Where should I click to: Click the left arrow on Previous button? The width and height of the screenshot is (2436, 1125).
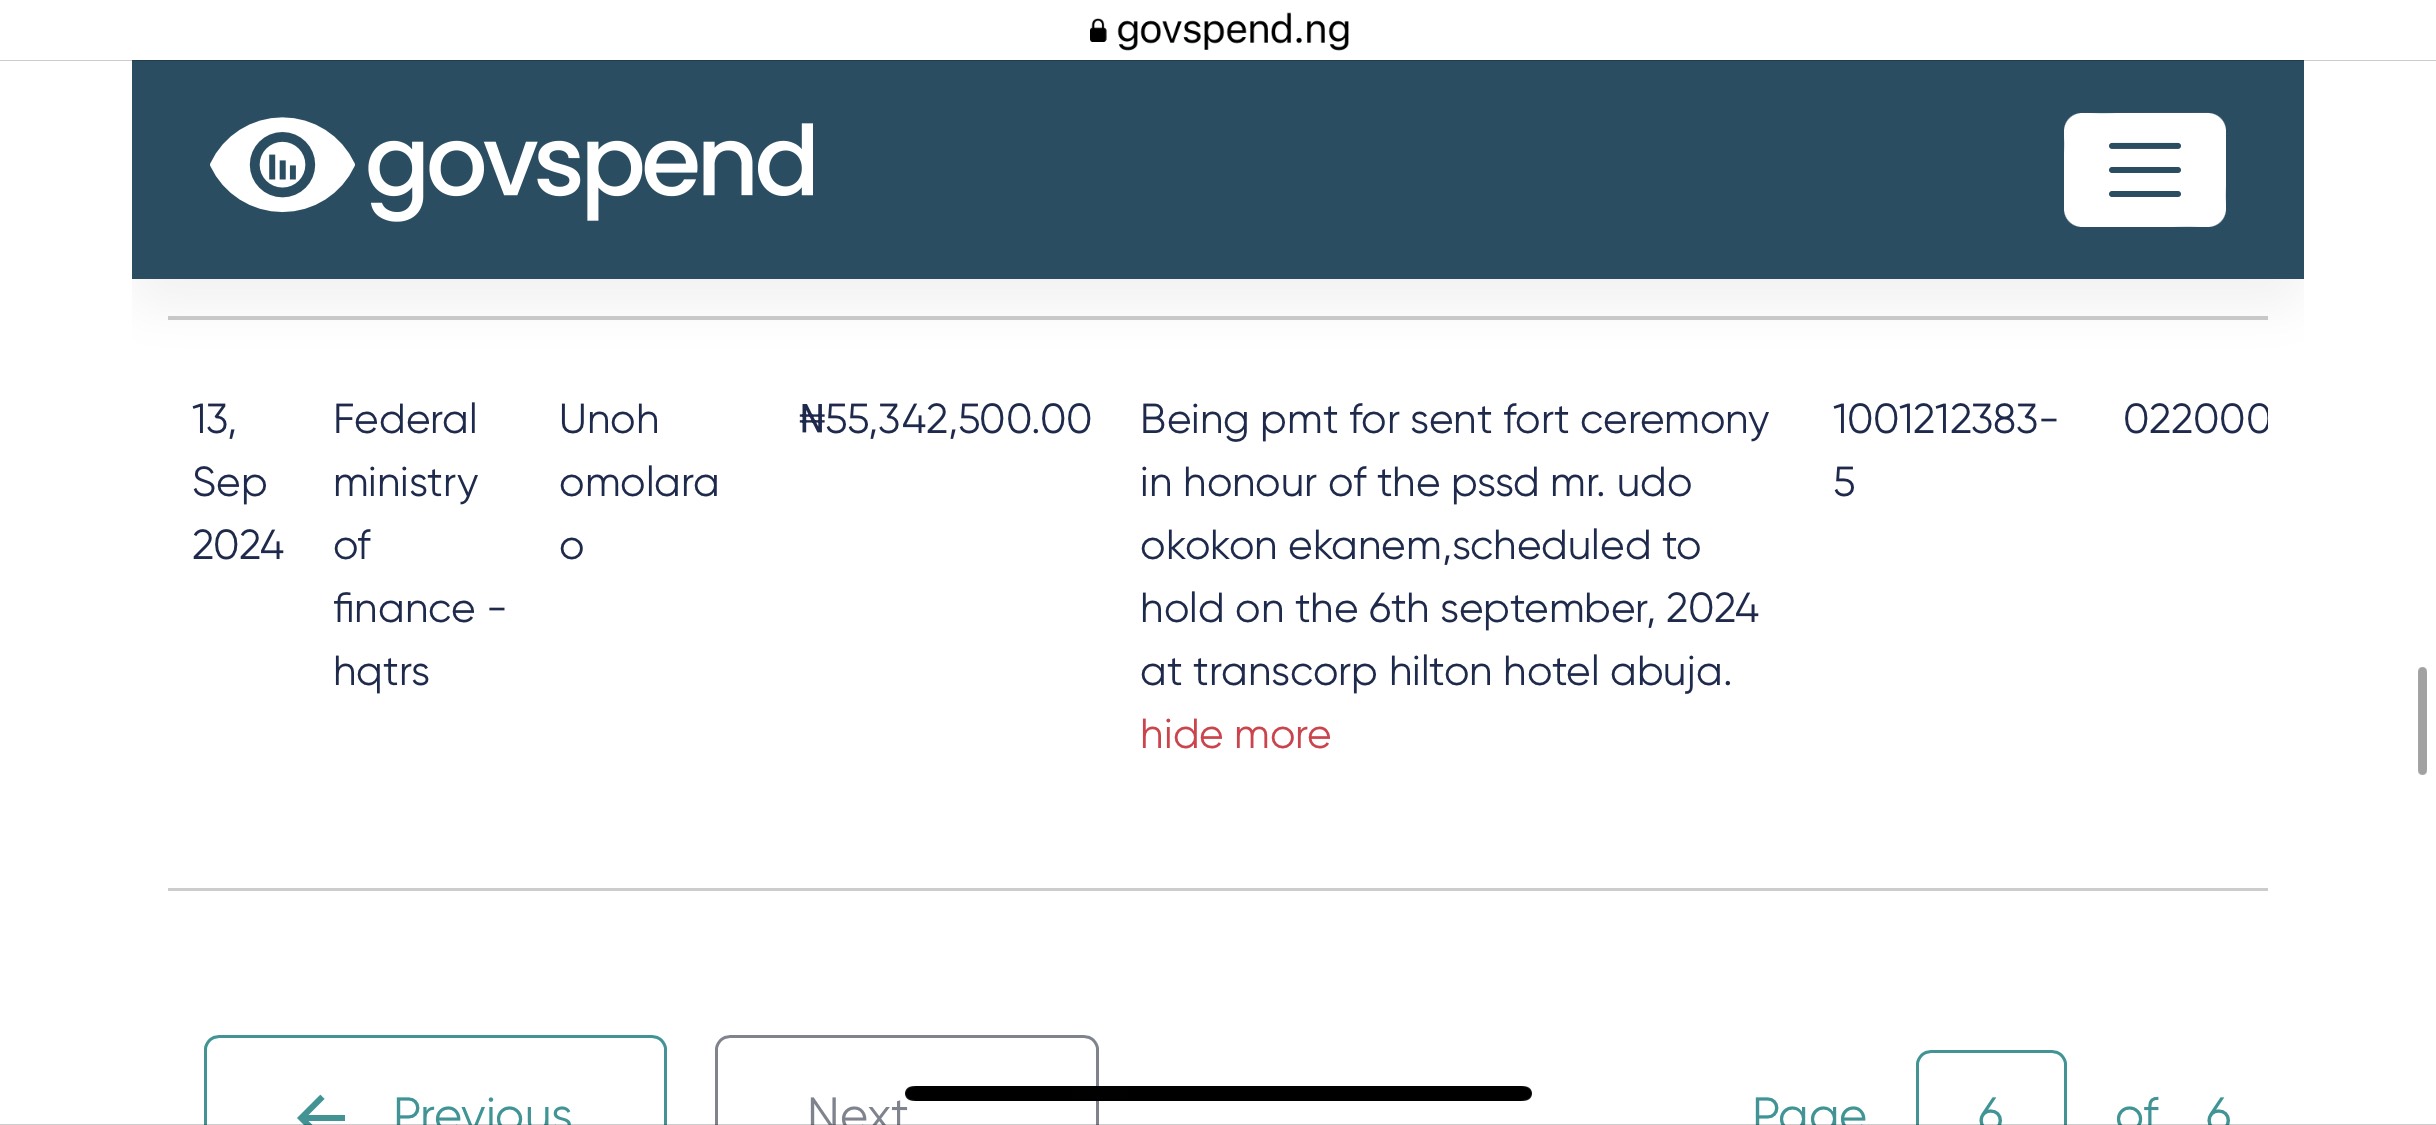coord(321,1110)
